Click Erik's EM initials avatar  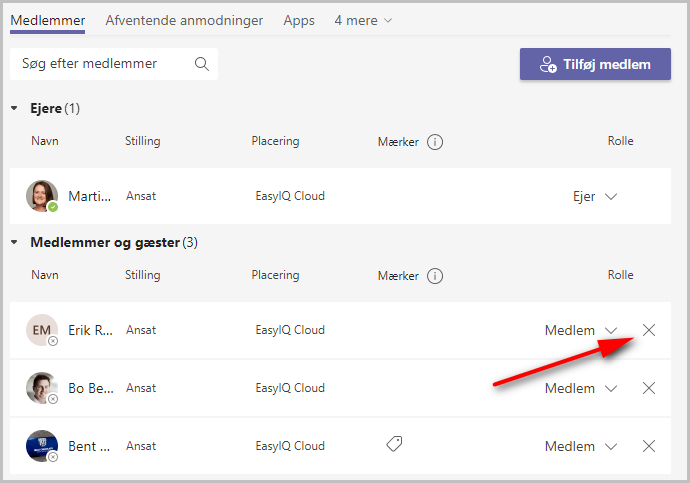point(42,330)
